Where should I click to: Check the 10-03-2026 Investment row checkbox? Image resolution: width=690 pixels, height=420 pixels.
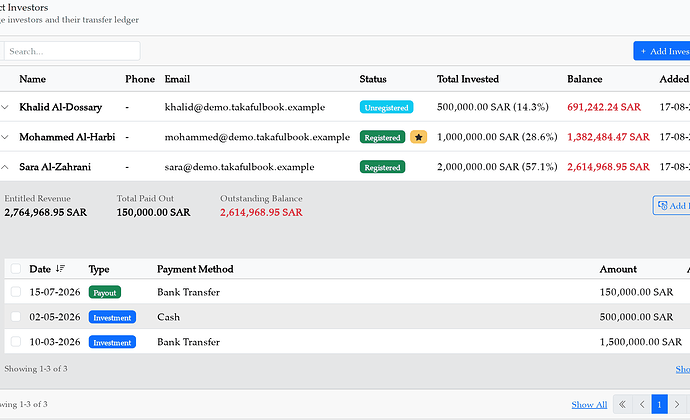pyautogui.click(x=16, y=342)
